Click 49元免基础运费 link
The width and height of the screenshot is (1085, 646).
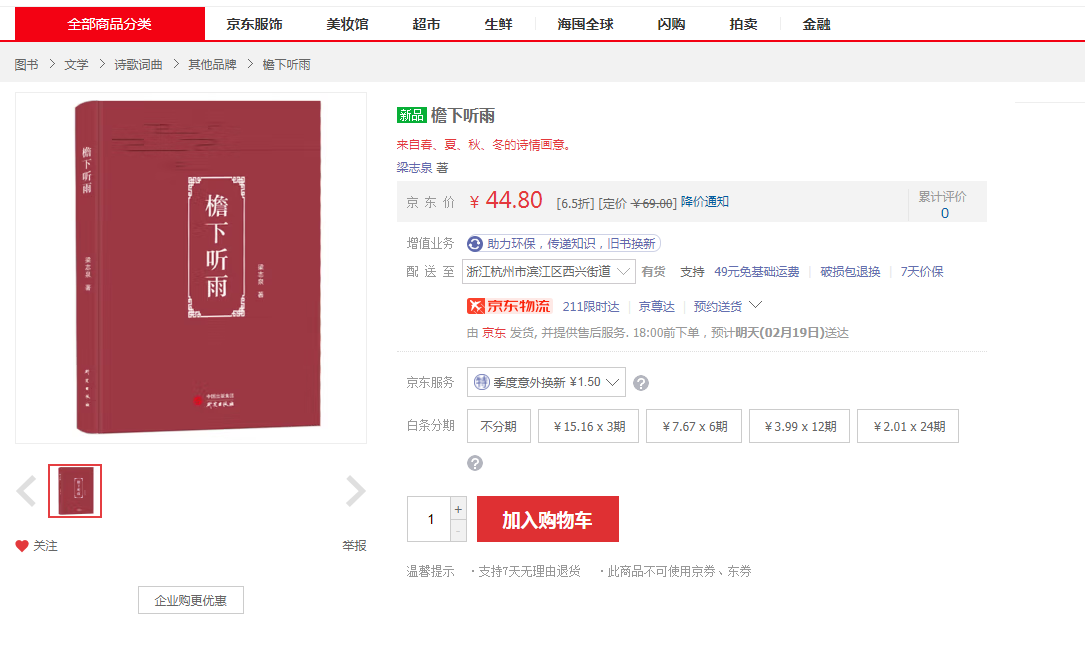(757, 272)
